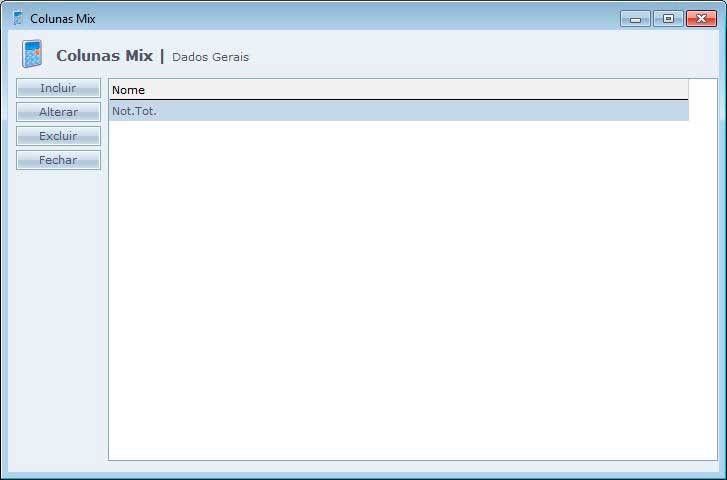The height and width of the screenshot is (480, 727).
Task: Minimize the Colunas Mix window
Action: (635, 18)
